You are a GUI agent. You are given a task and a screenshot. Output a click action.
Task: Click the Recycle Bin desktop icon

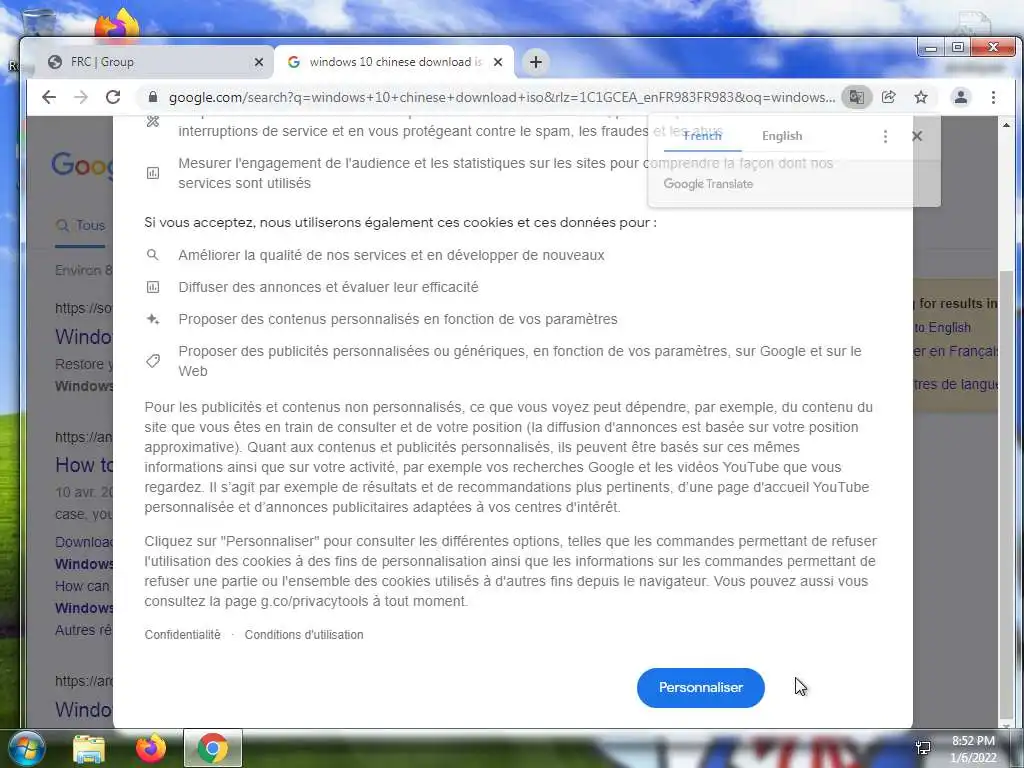[x=38, y=23]
